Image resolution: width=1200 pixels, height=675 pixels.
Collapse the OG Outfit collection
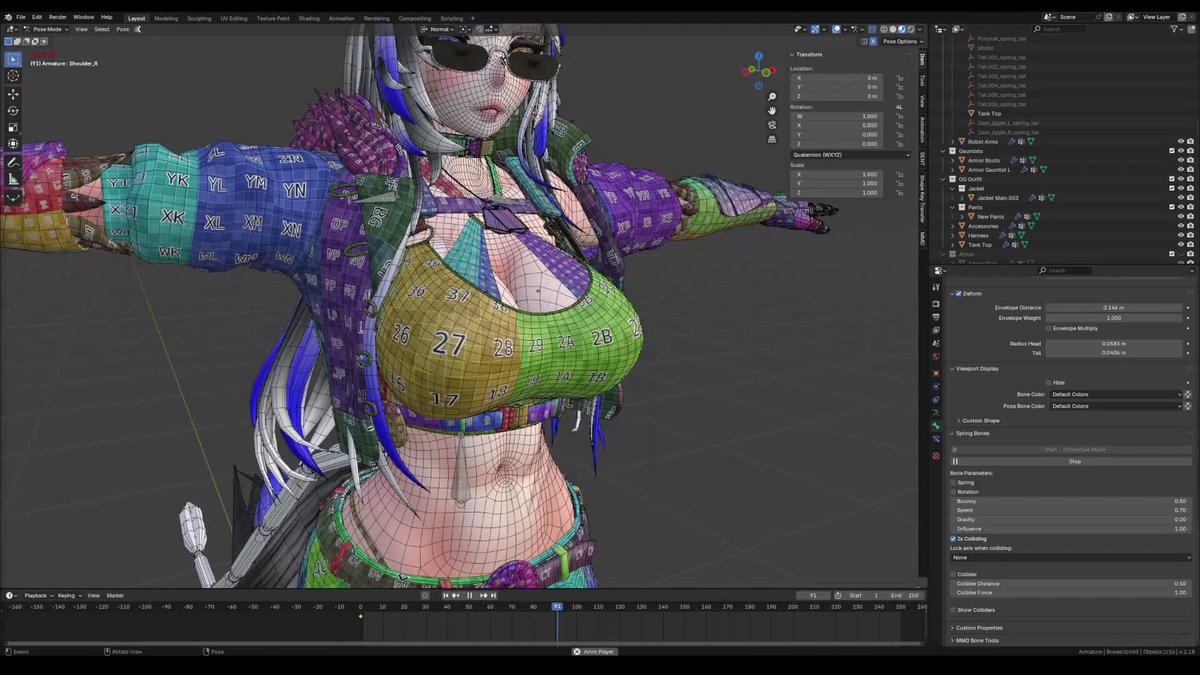944,179
